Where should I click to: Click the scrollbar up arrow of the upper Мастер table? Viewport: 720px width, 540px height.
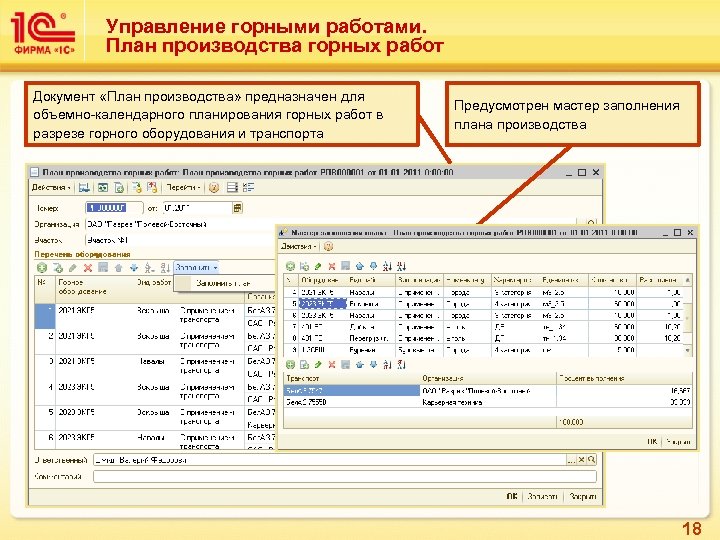pos(687,280)
